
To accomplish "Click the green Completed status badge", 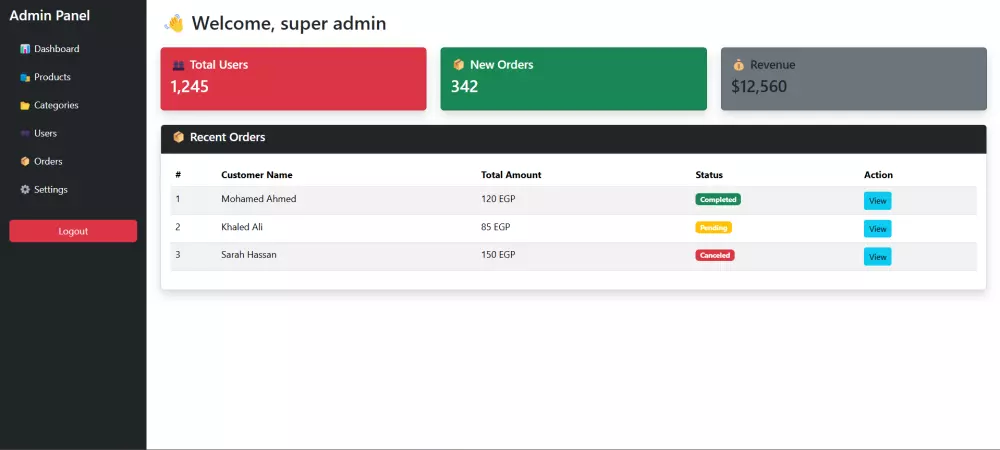I will (x=718, y=200).
